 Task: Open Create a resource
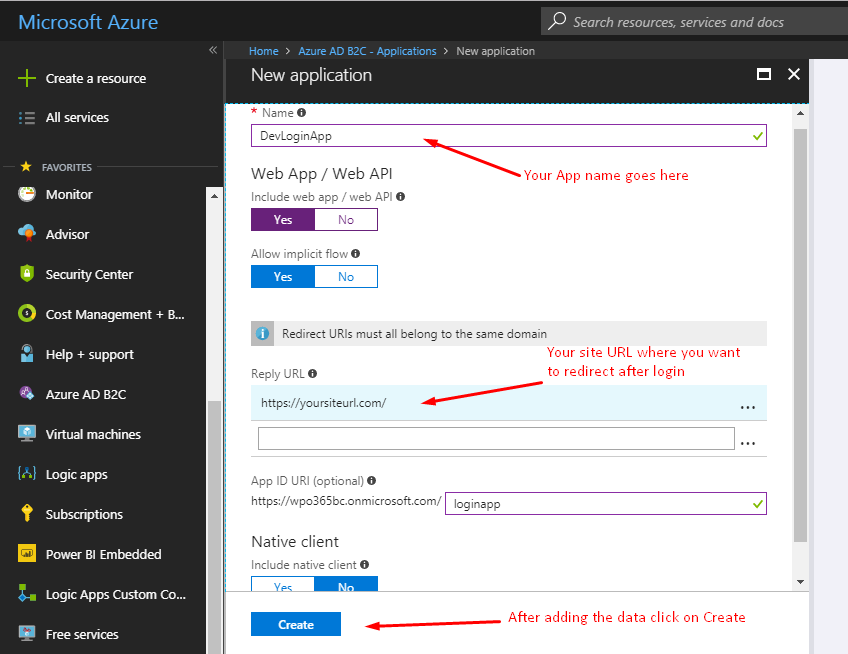point(96,78)
